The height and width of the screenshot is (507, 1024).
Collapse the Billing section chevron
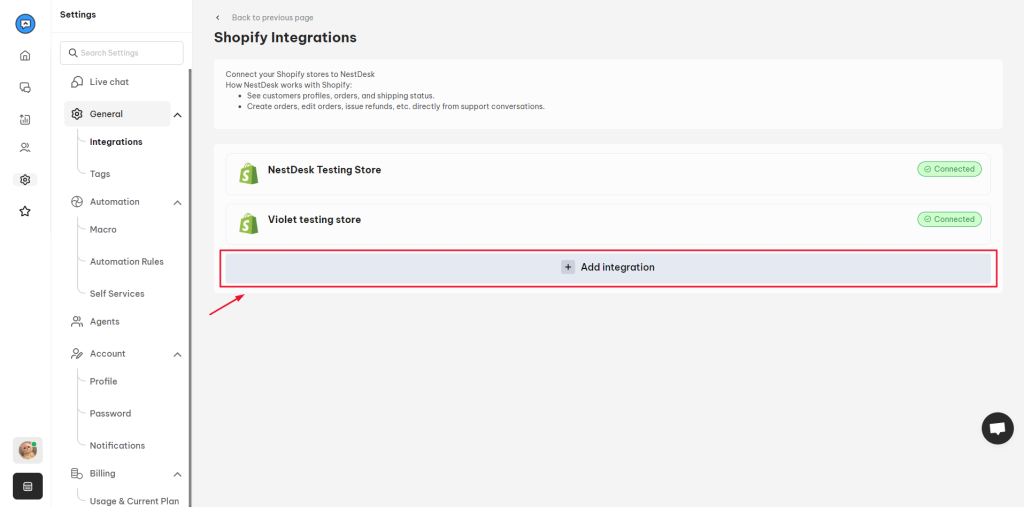tap(177, 474)
